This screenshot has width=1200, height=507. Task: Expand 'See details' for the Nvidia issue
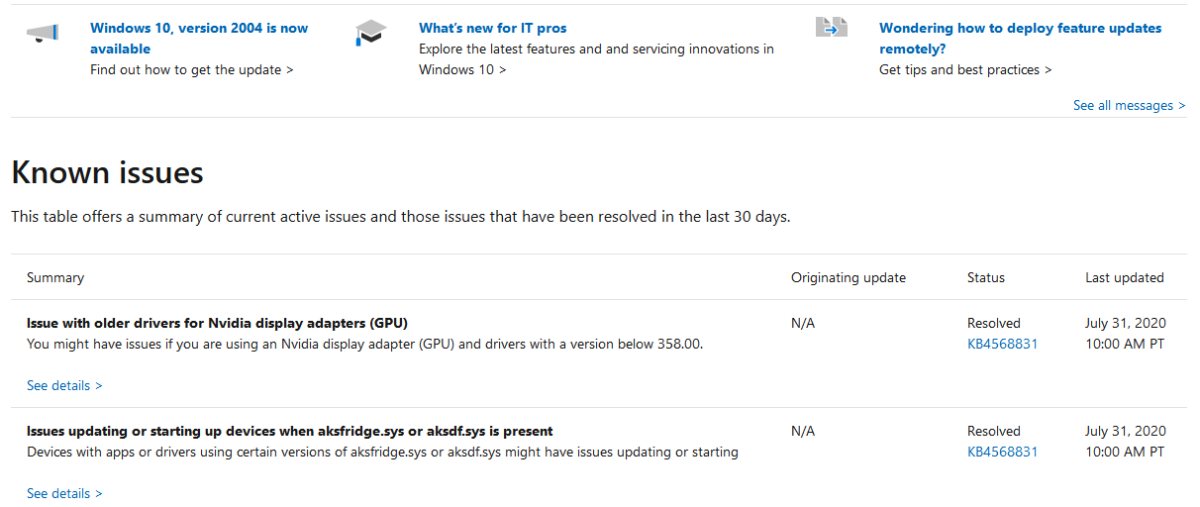click(x=65, y=385)
